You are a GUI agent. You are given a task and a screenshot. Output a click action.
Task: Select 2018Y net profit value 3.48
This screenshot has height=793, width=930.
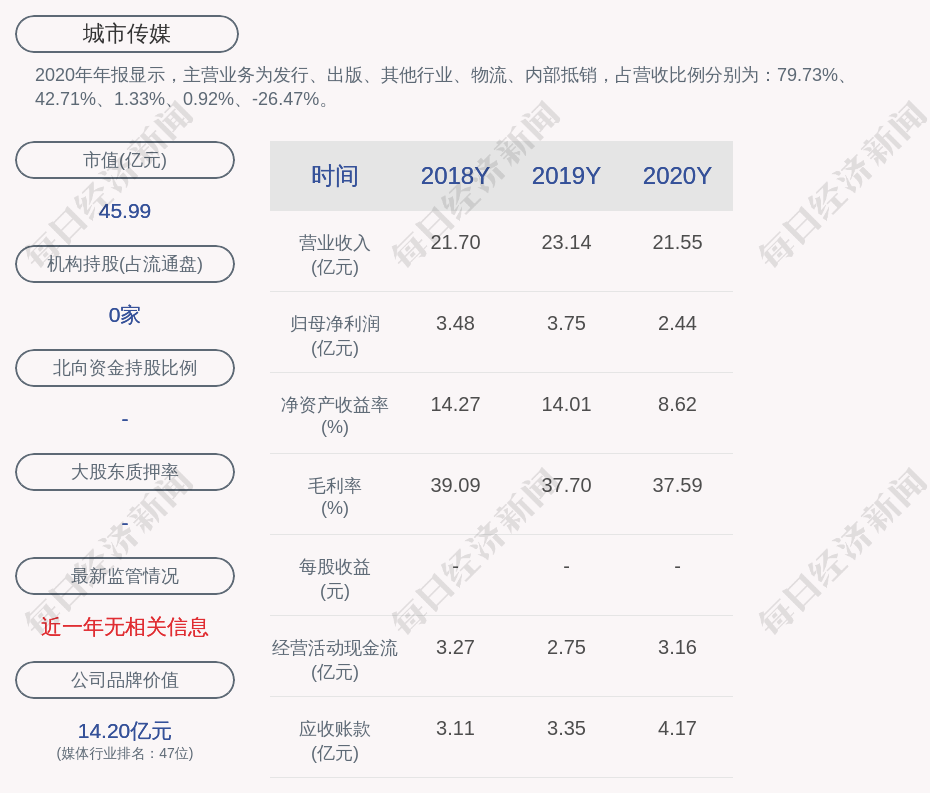pos(455,323)
